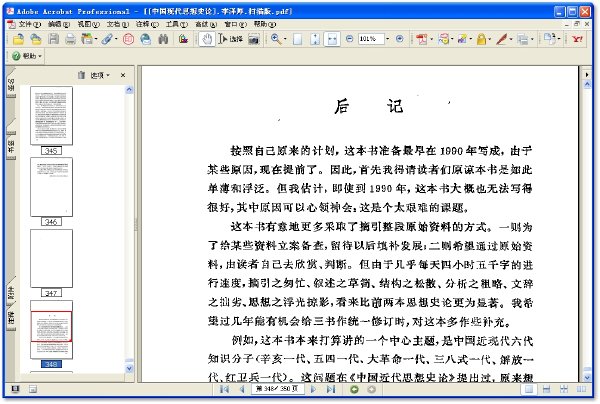Switch to Actual Size page view
This screenshot has width=600, height=404.
tap(297, 39)
